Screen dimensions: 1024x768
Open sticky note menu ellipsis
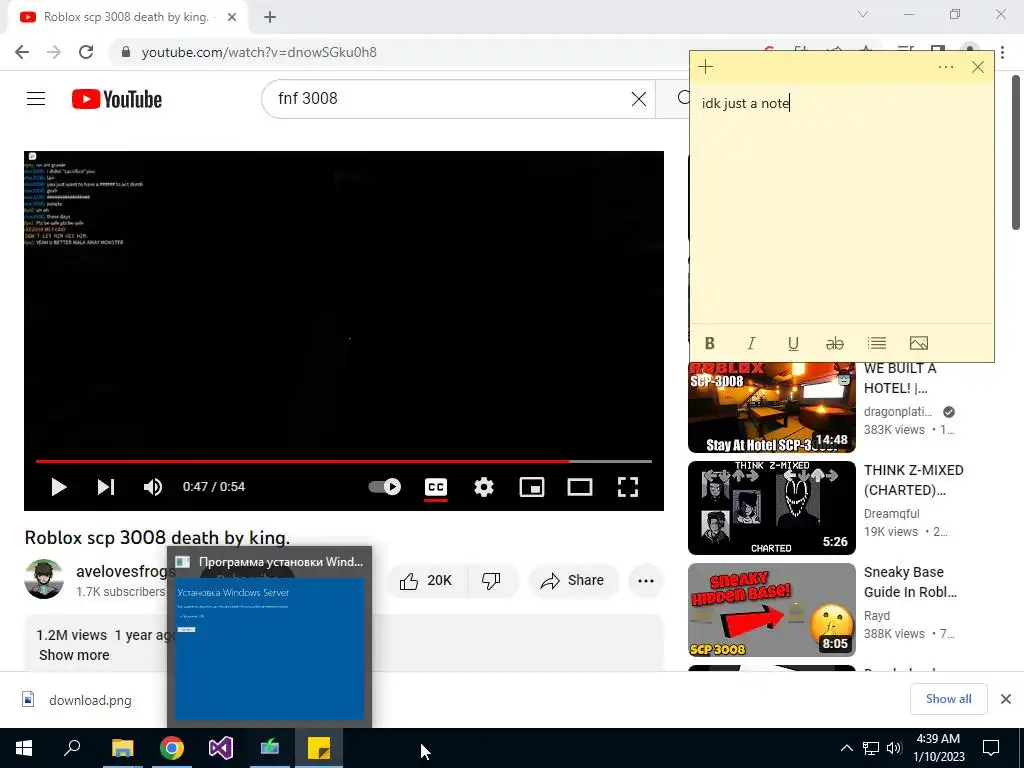tap(946, 67)
